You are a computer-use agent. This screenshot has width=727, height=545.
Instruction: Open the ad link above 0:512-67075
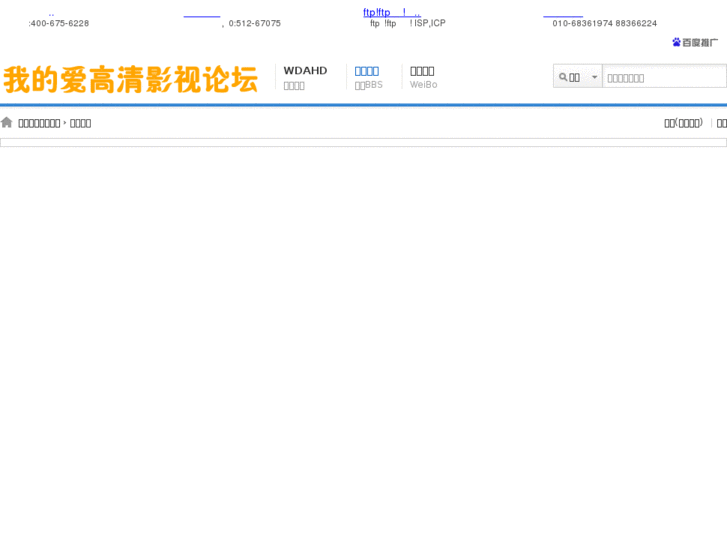(202, 15)
